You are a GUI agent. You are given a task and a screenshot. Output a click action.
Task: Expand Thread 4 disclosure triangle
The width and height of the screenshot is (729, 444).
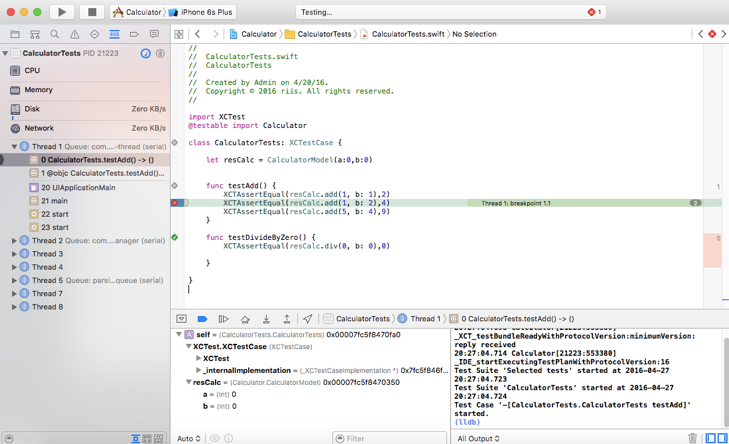(14, 267)
